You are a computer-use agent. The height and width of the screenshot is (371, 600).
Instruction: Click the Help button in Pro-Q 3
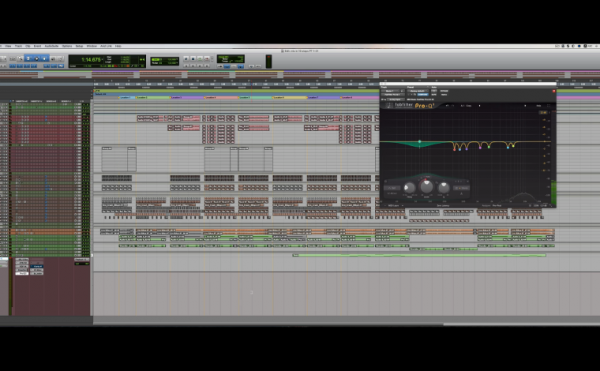539,106
